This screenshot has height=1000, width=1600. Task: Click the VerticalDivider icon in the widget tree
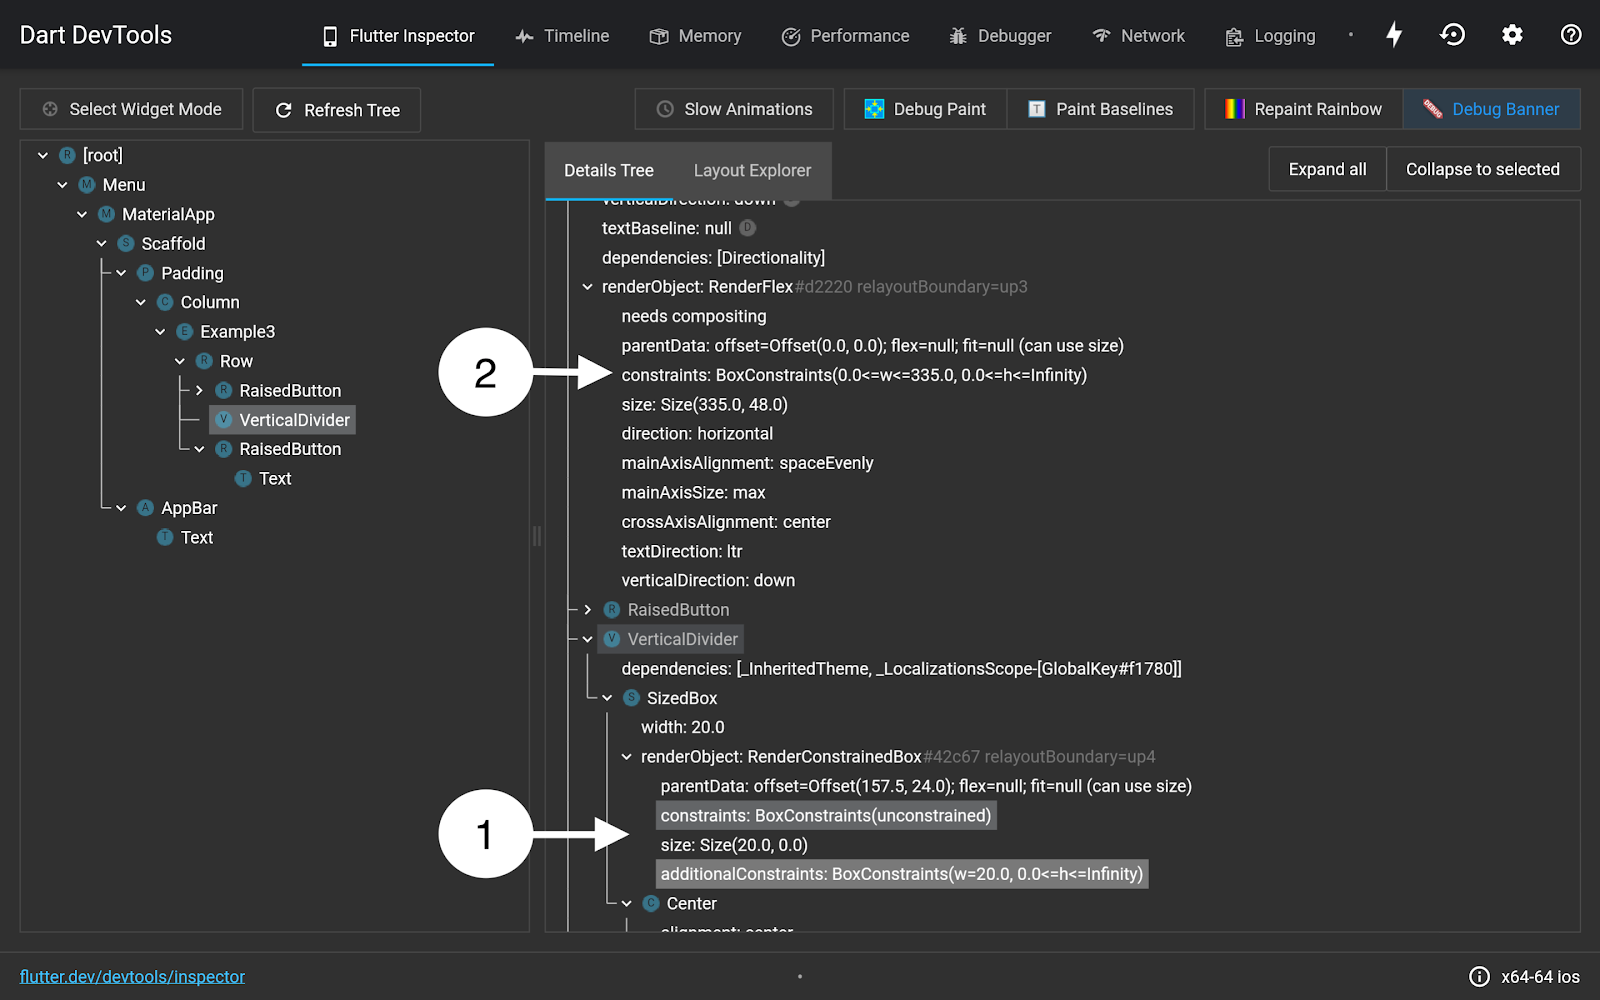coord(224,420)
